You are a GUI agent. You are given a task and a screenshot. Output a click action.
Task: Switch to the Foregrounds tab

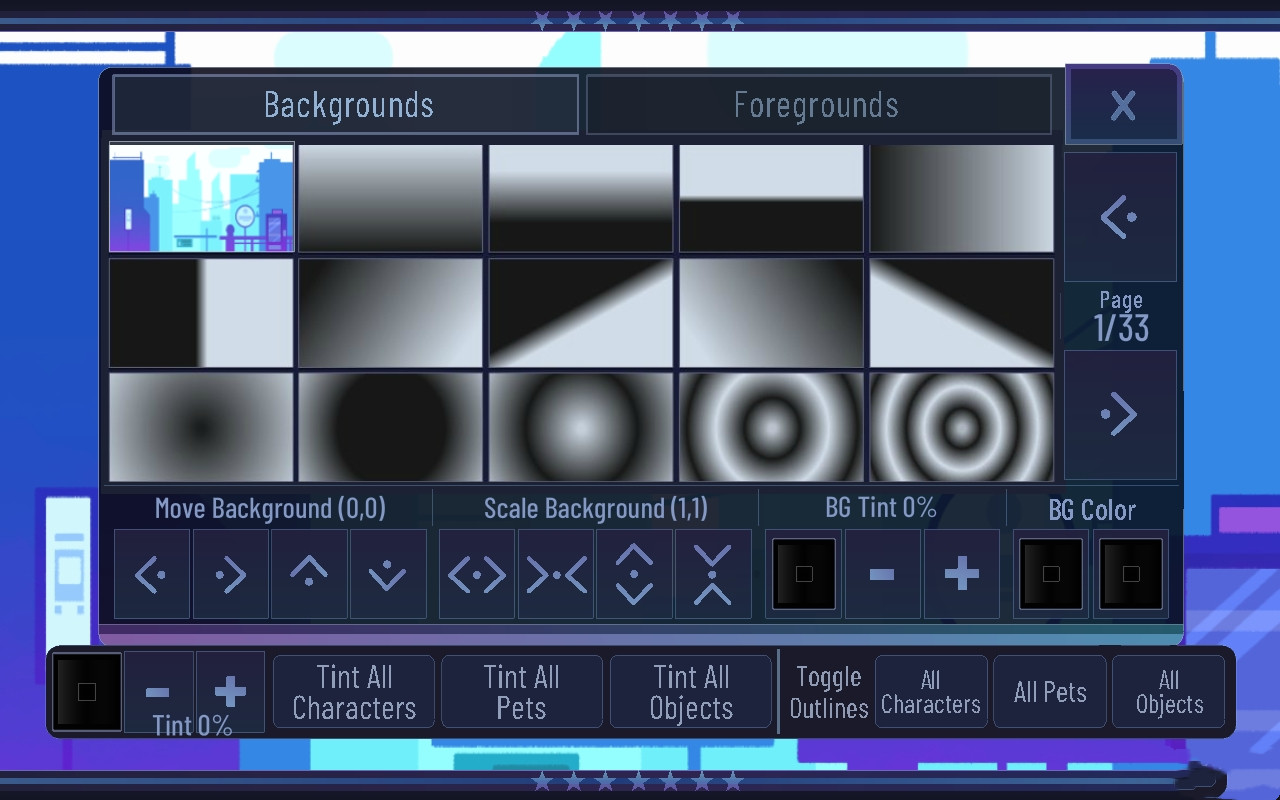(817, 105)
